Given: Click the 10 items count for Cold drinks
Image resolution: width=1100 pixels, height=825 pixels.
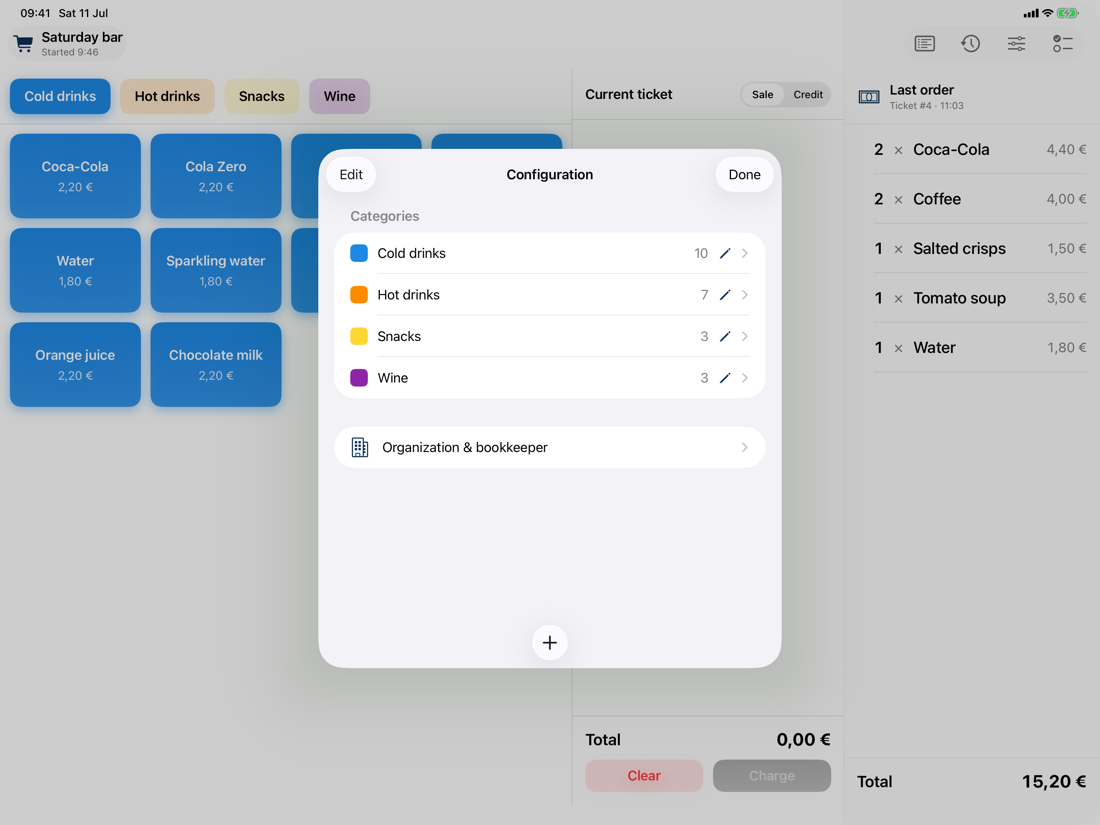Looking at the screenshot, I should tap(701, 253).
